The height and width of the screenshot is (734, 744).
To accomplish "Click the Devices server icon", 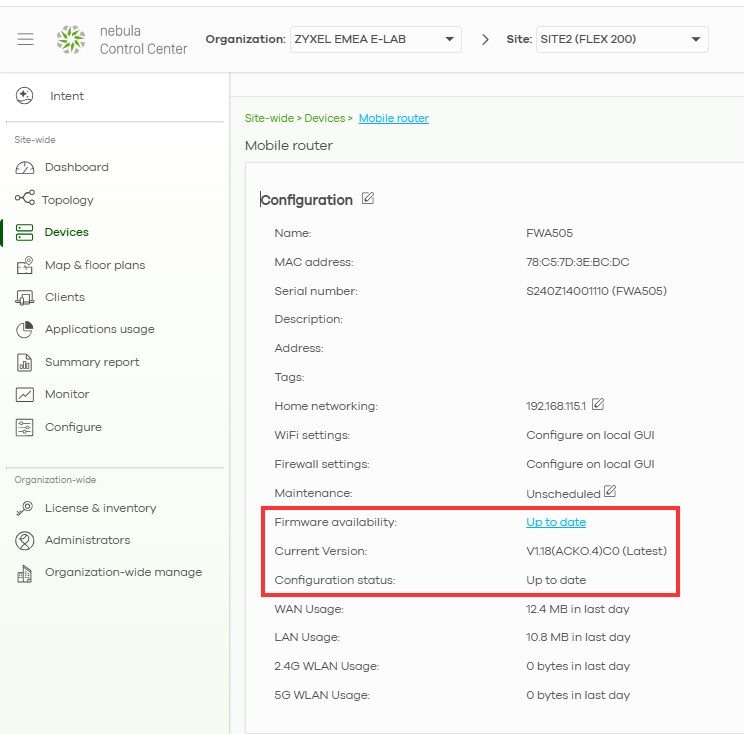I will [24, 232].
